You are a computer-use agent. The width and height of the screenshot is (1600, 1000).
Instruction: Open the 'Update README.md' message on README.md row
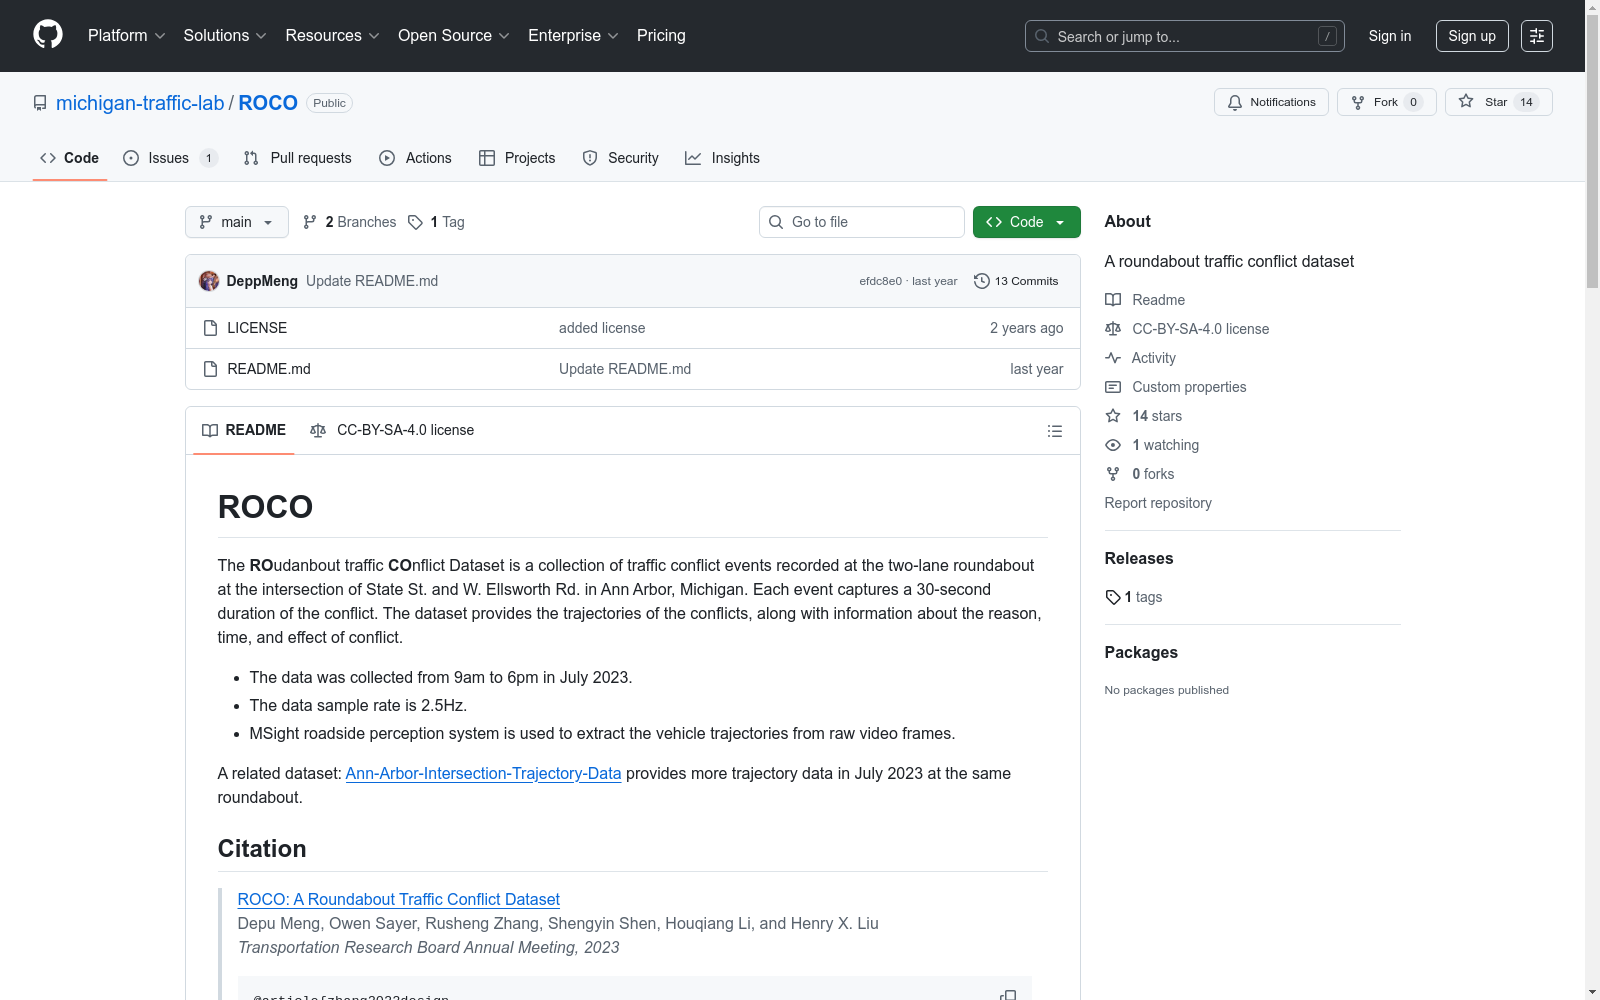[625, 369]
